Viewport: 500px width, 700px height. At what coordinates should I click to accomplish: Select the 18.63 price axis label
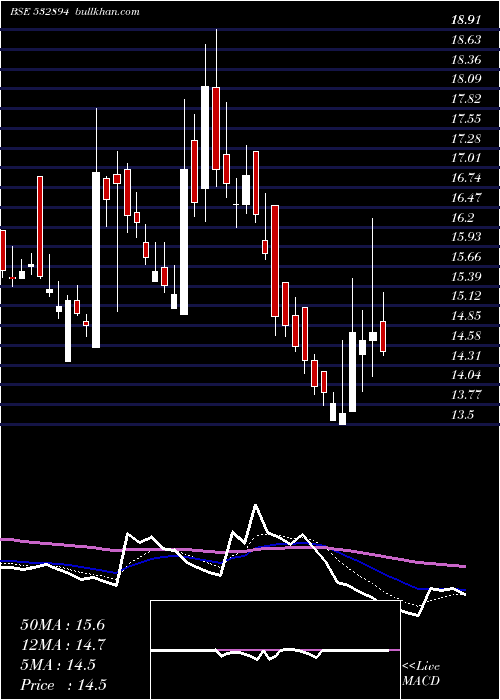click(x=466, y=40)
